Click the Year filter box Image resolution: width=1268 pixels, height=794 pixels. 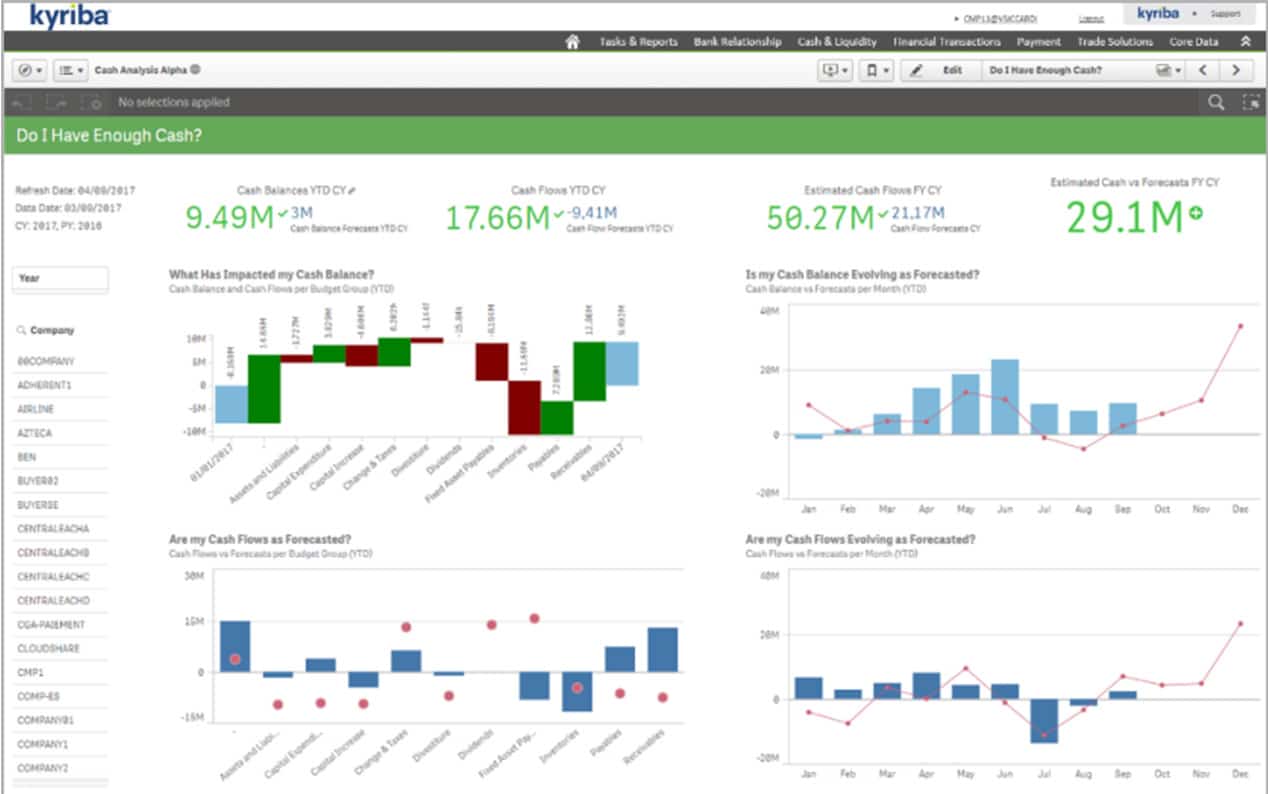tap(60, 279)
